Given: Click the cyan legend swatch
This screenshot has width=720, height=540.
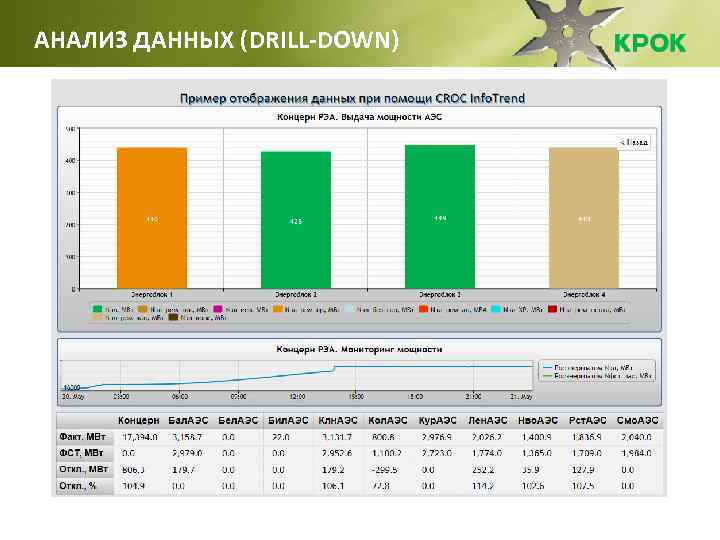Looking at the screenshot, I should pyautogui.click(x=495, y=309).
